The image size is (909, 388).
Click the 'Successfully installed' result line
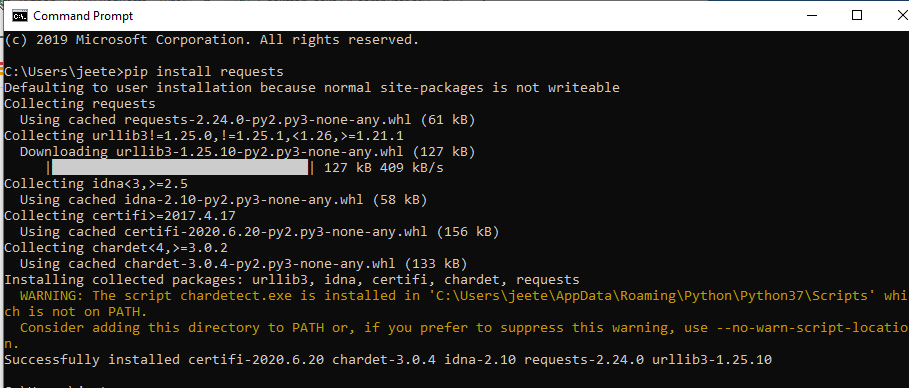tap(388, 360)
